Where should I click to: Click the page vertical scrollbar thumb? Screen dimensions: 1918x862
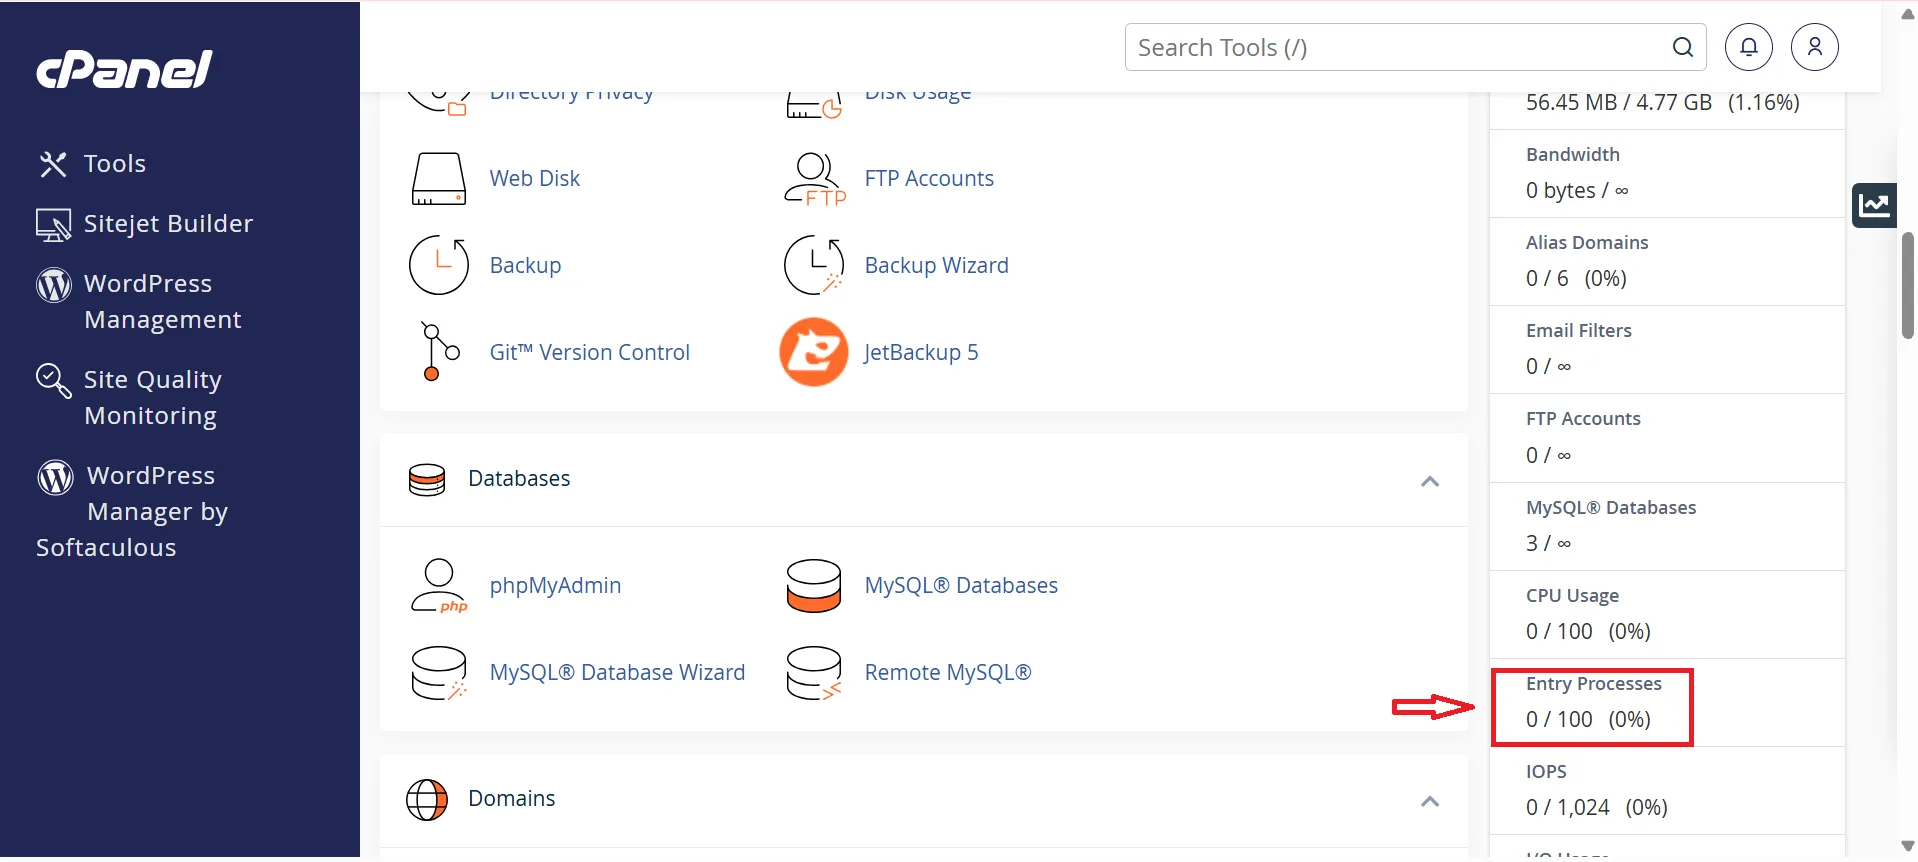pos(1907,285)
